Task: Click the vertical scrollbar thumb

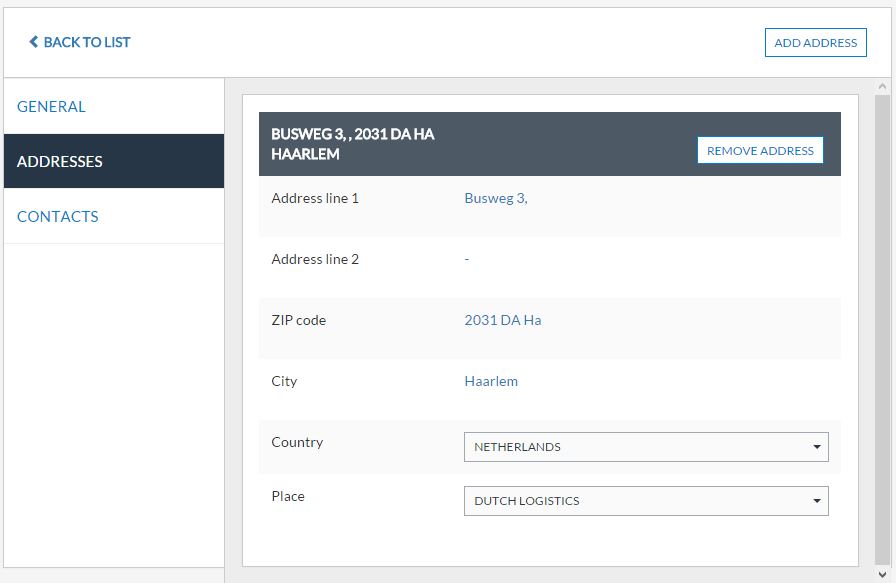Action: [883, 330]
